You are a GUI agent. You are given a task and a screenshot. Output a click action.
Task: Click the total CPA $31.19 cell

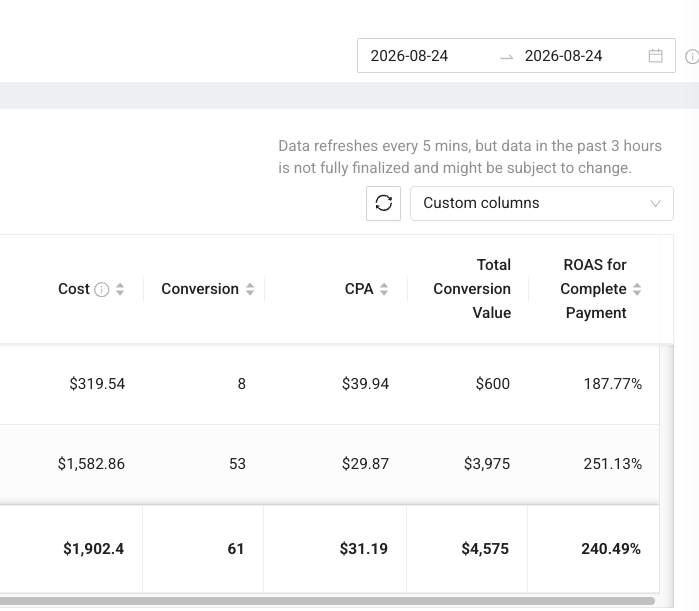click(x=364, y=549)
